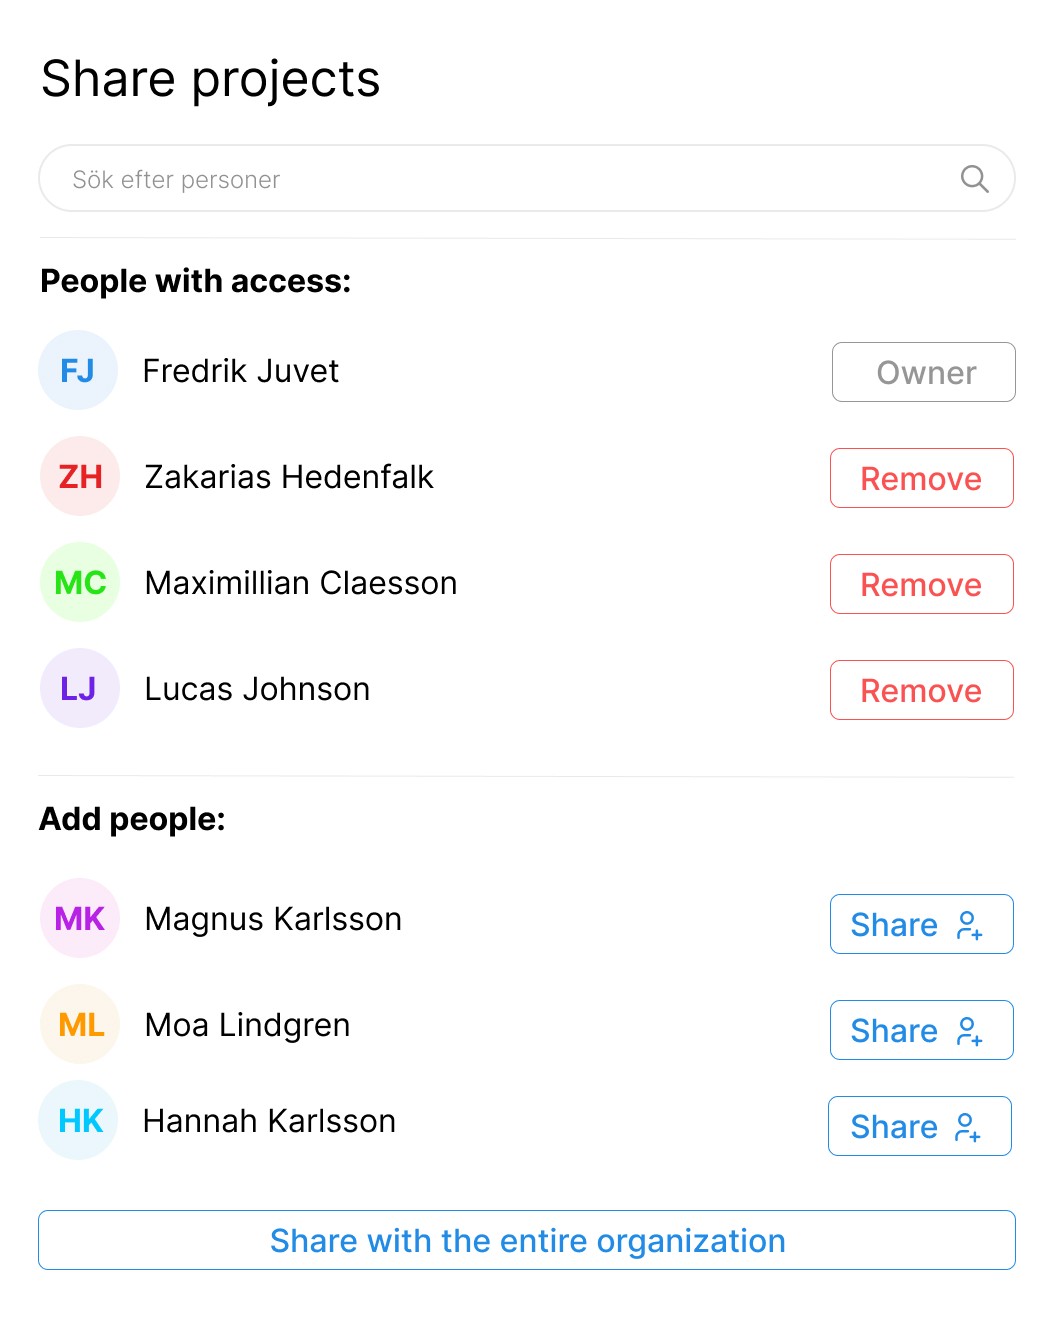This screenshot has width=1056, height=1318.
Task: Remove Lucas Johnson's access
Action: click(921, 690)
